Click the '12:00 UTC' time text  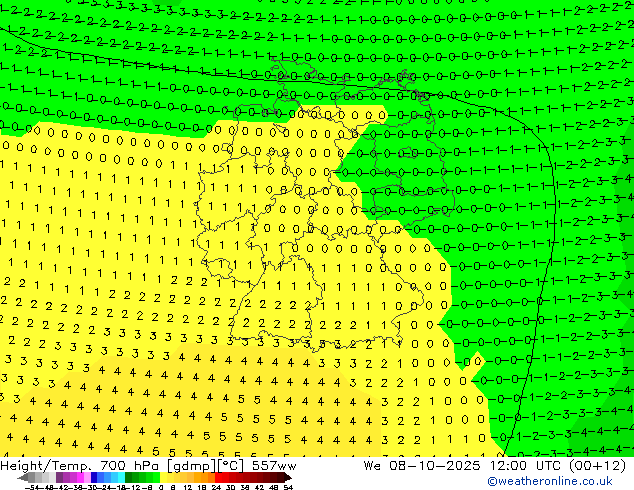[x=527, y=466]
